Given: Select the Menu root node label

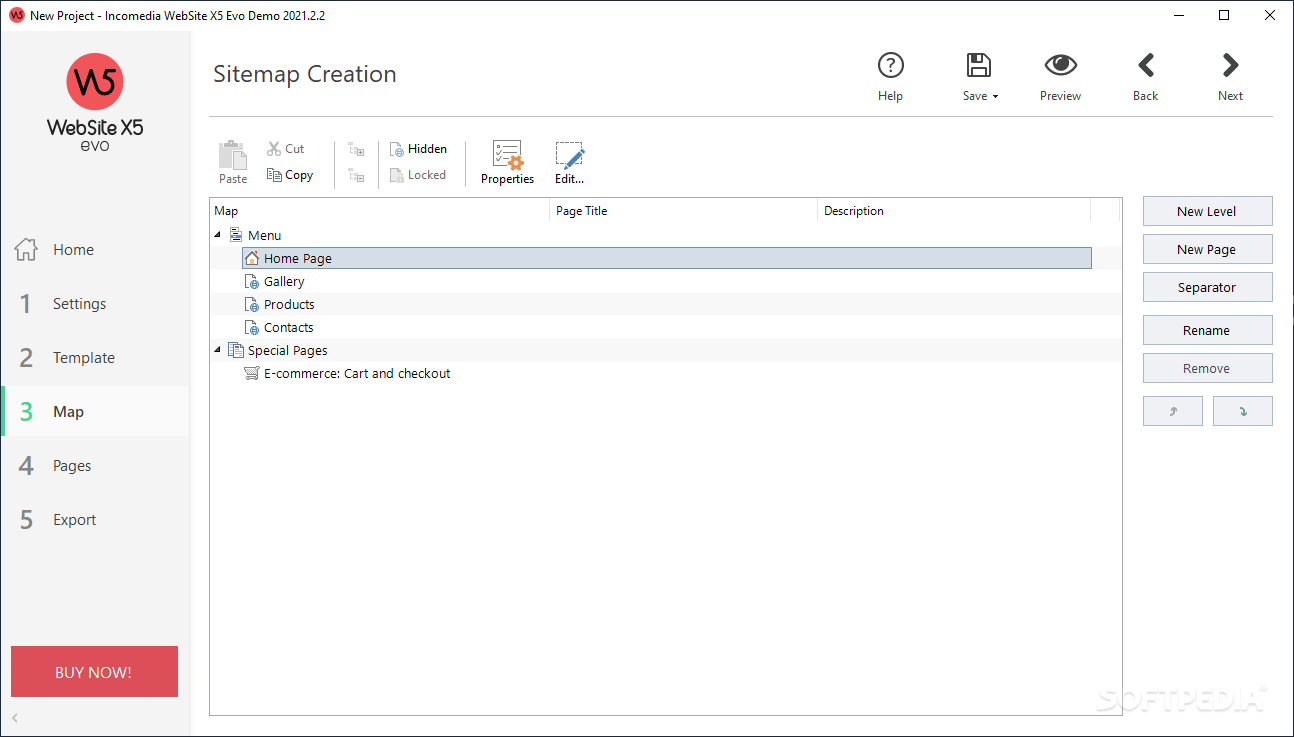Looking at the screenshot, I should click(265, 236).
